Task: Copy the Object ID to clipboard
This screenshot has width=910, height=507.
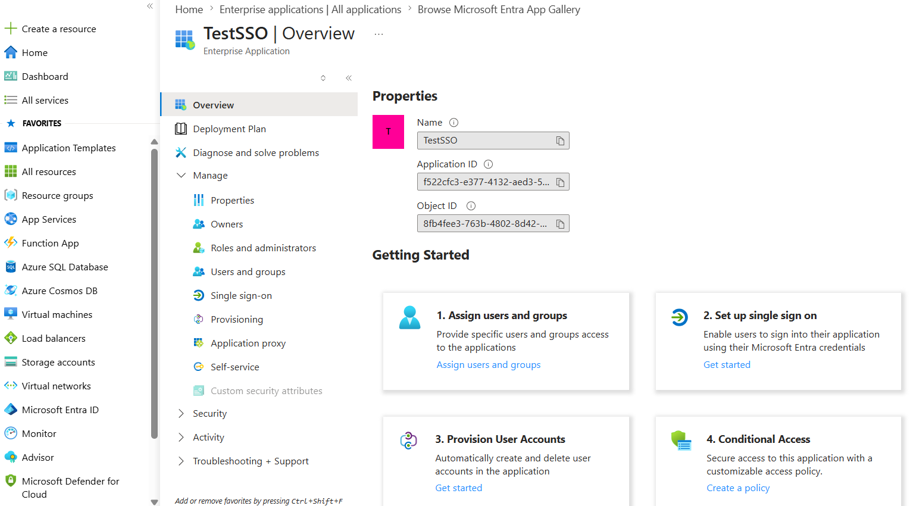Action: [560, 224]
